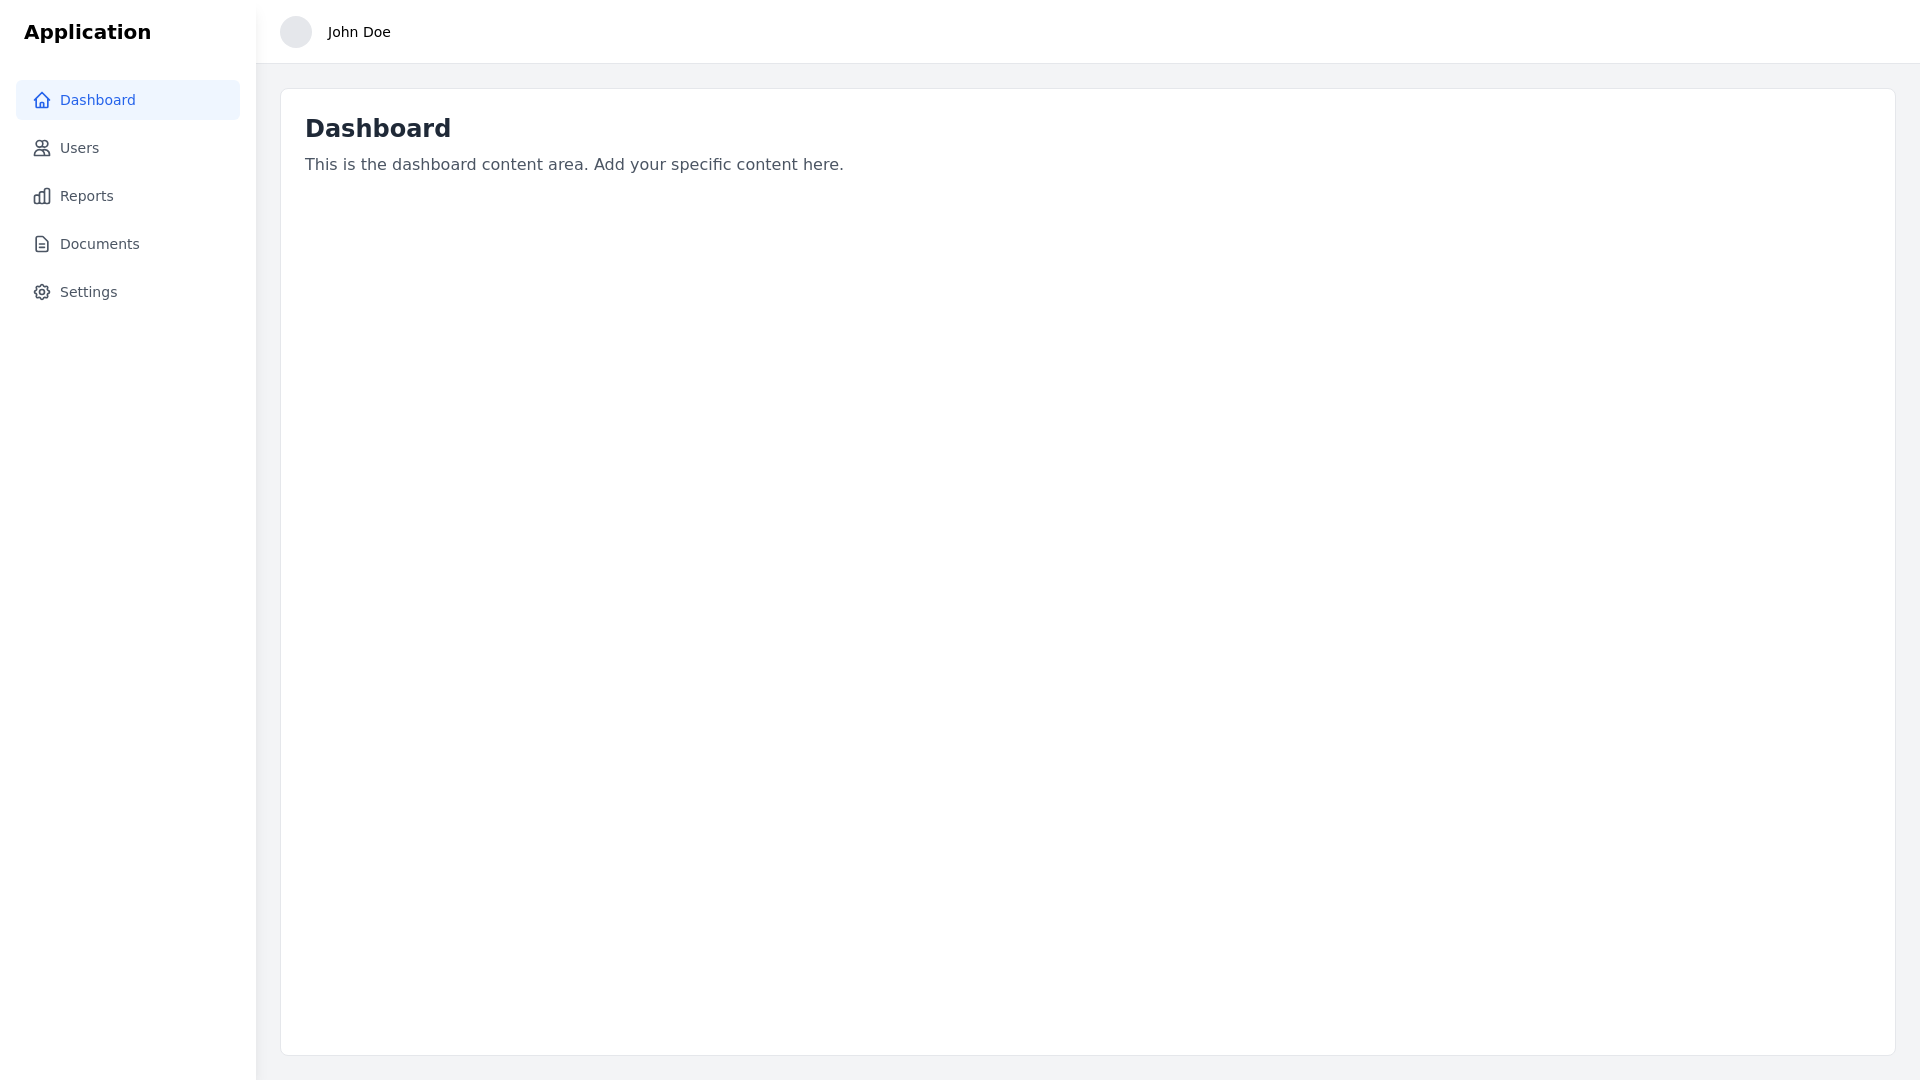Screen dimensions: 1920x1080
Task: Click inside the main dashboard content card
Action: pos(1087,570)
